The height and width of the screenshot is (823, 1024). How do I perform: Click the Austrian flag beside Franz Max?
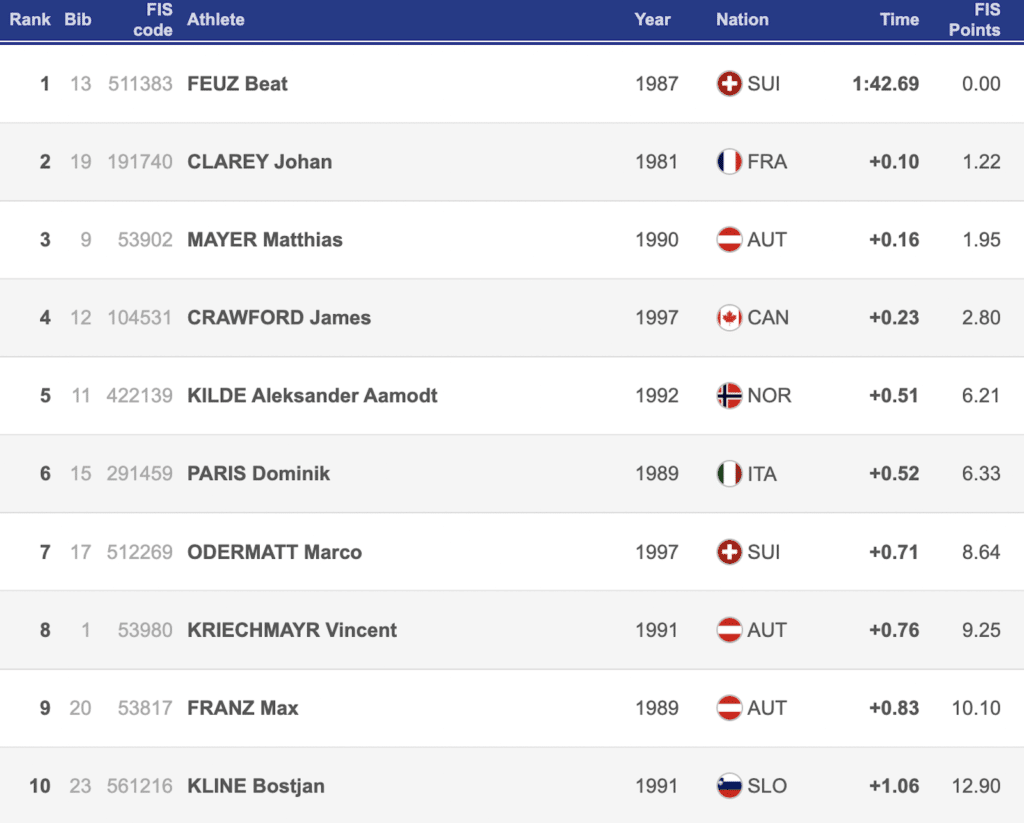(x=729, y=708)
